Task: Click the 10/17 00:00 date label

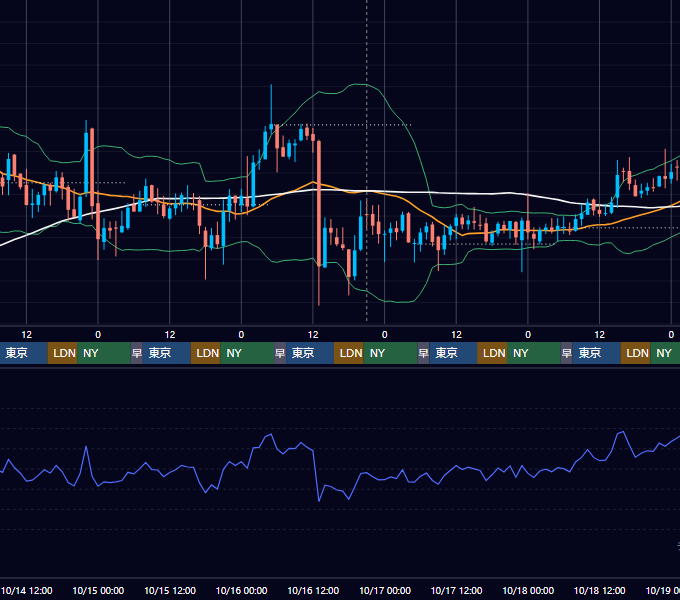Action: point(385,590)
